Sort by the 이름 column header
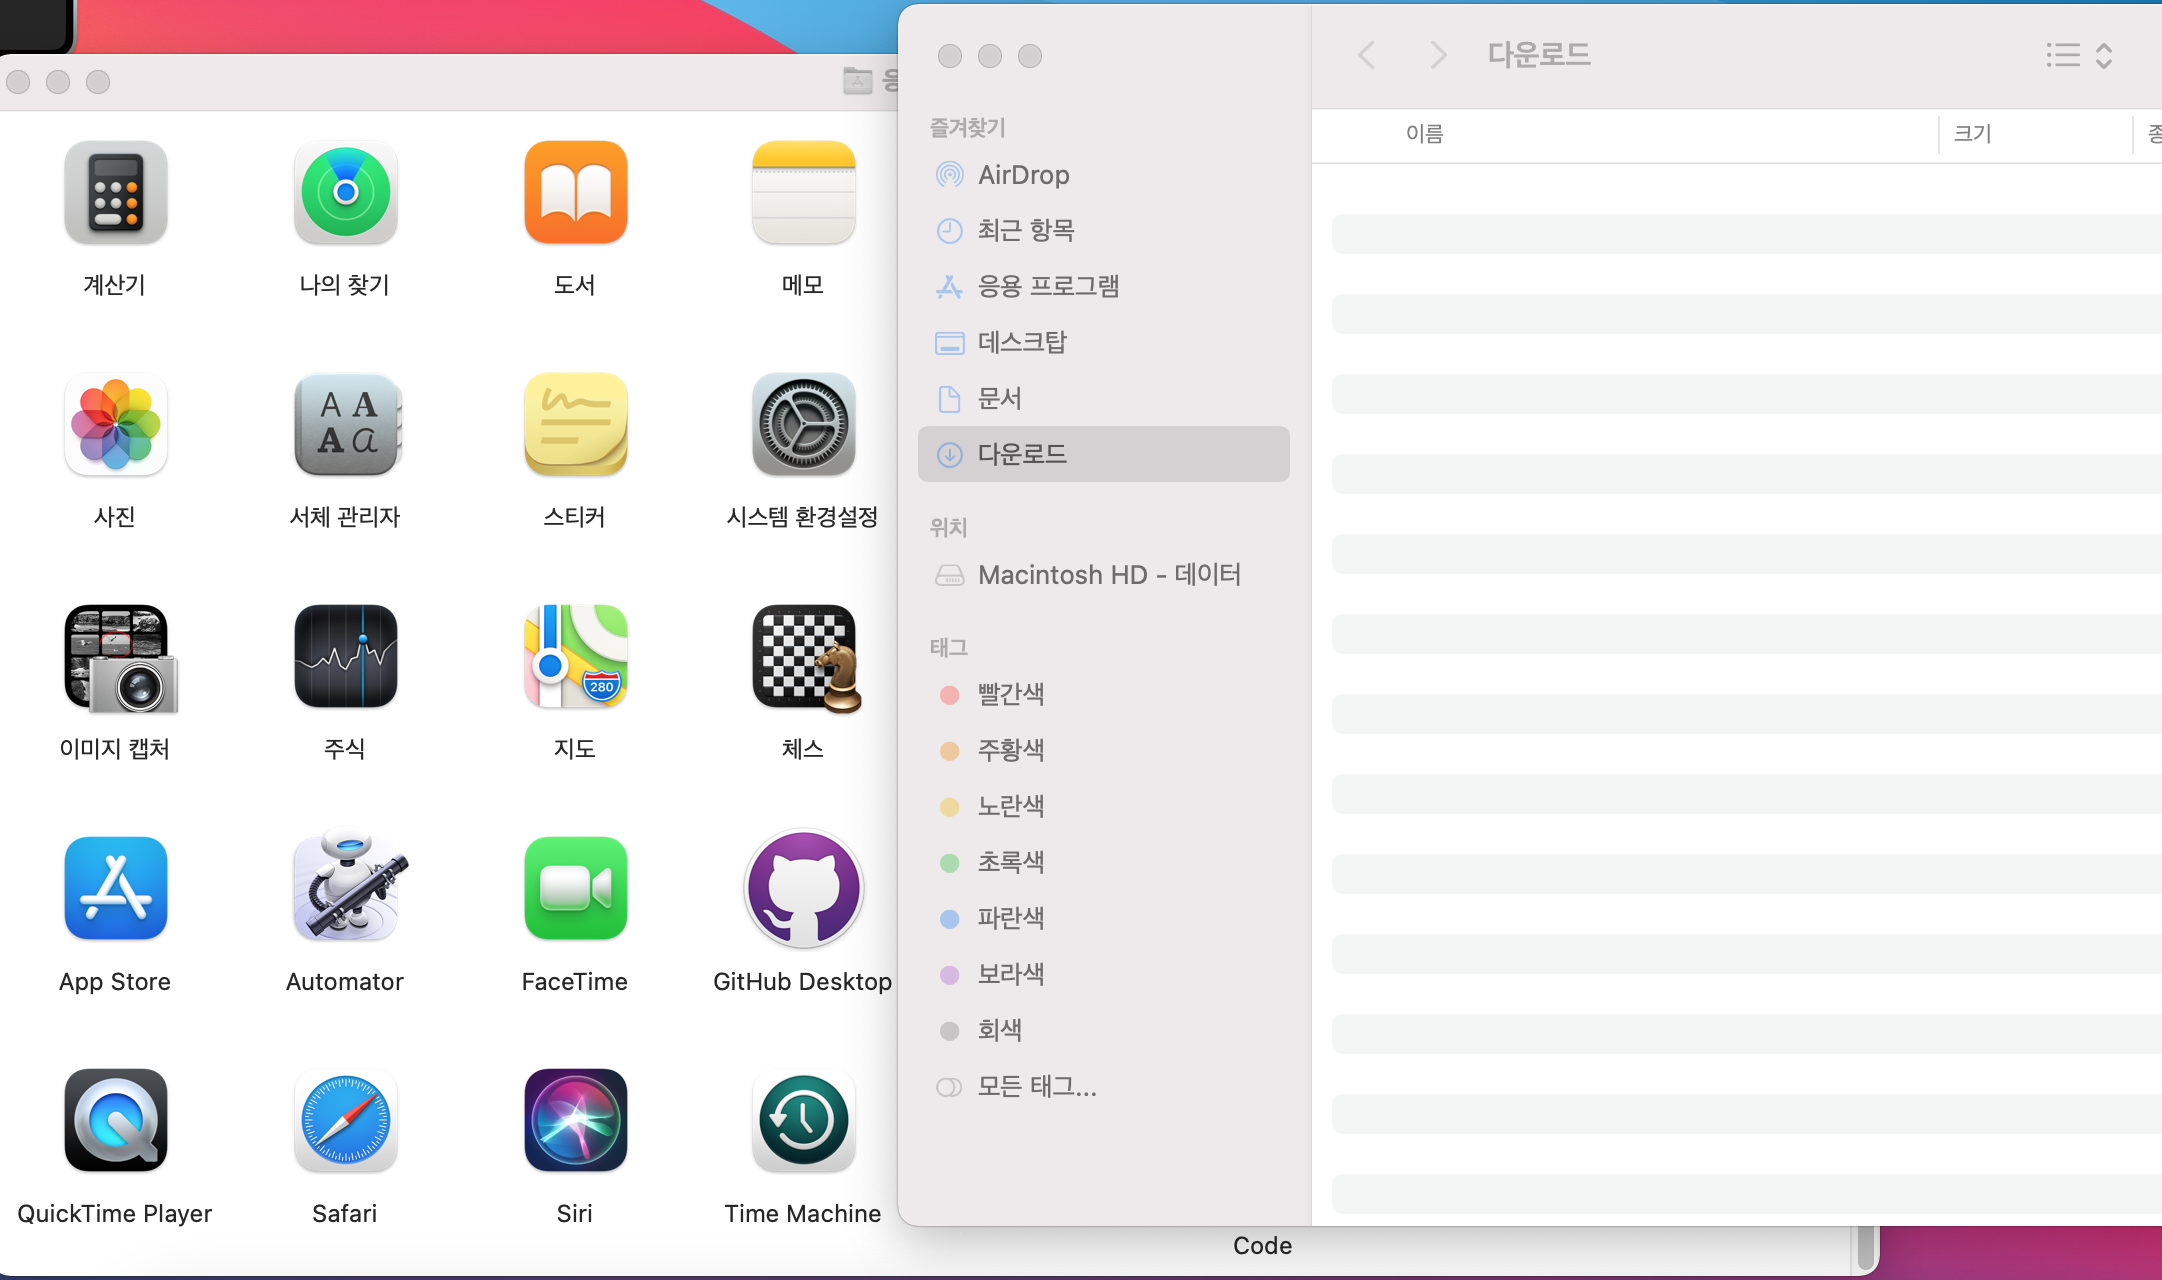 click(1424, 134)
